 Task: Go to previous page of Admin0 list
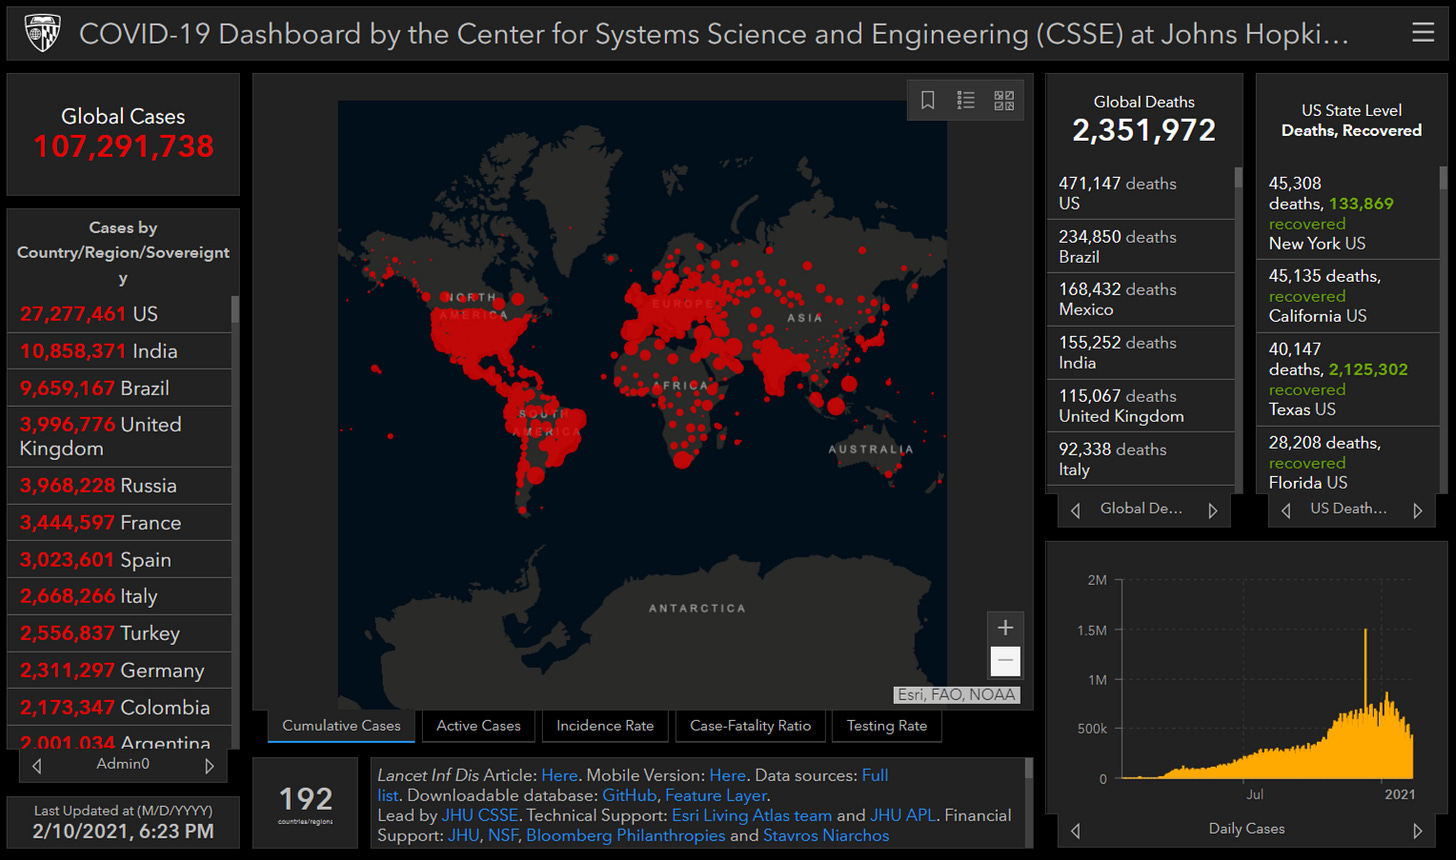[37, 766]
